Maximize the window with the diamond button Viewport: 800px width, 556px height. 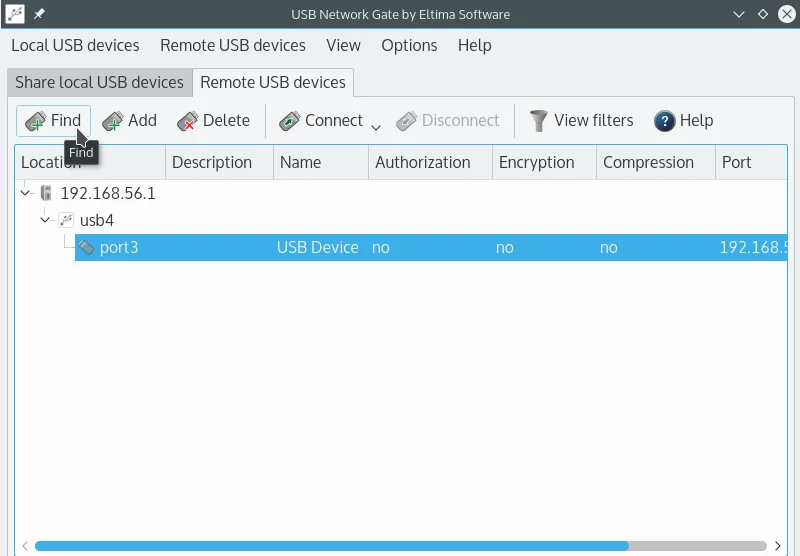point(763,14)
